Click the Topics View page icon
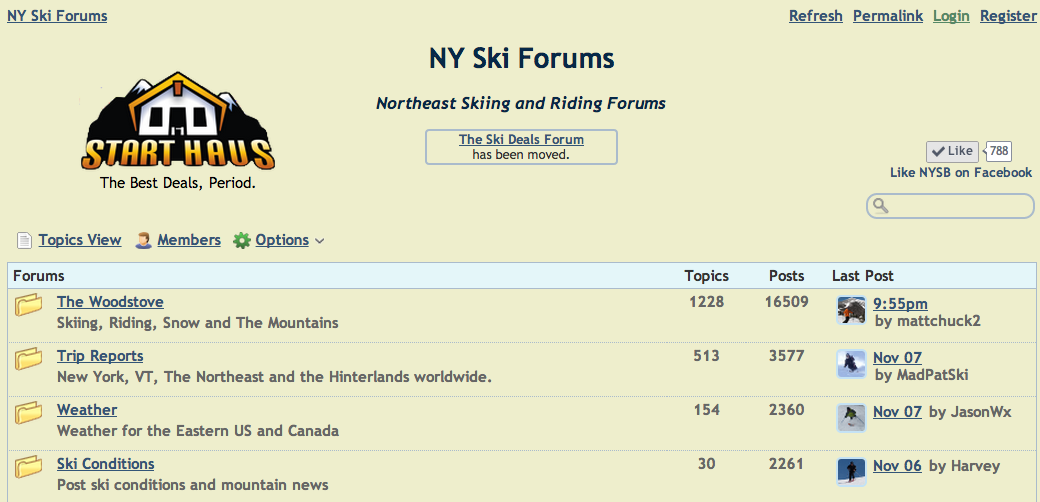Viewport: 1040px width, 502px height. point(25,241)
